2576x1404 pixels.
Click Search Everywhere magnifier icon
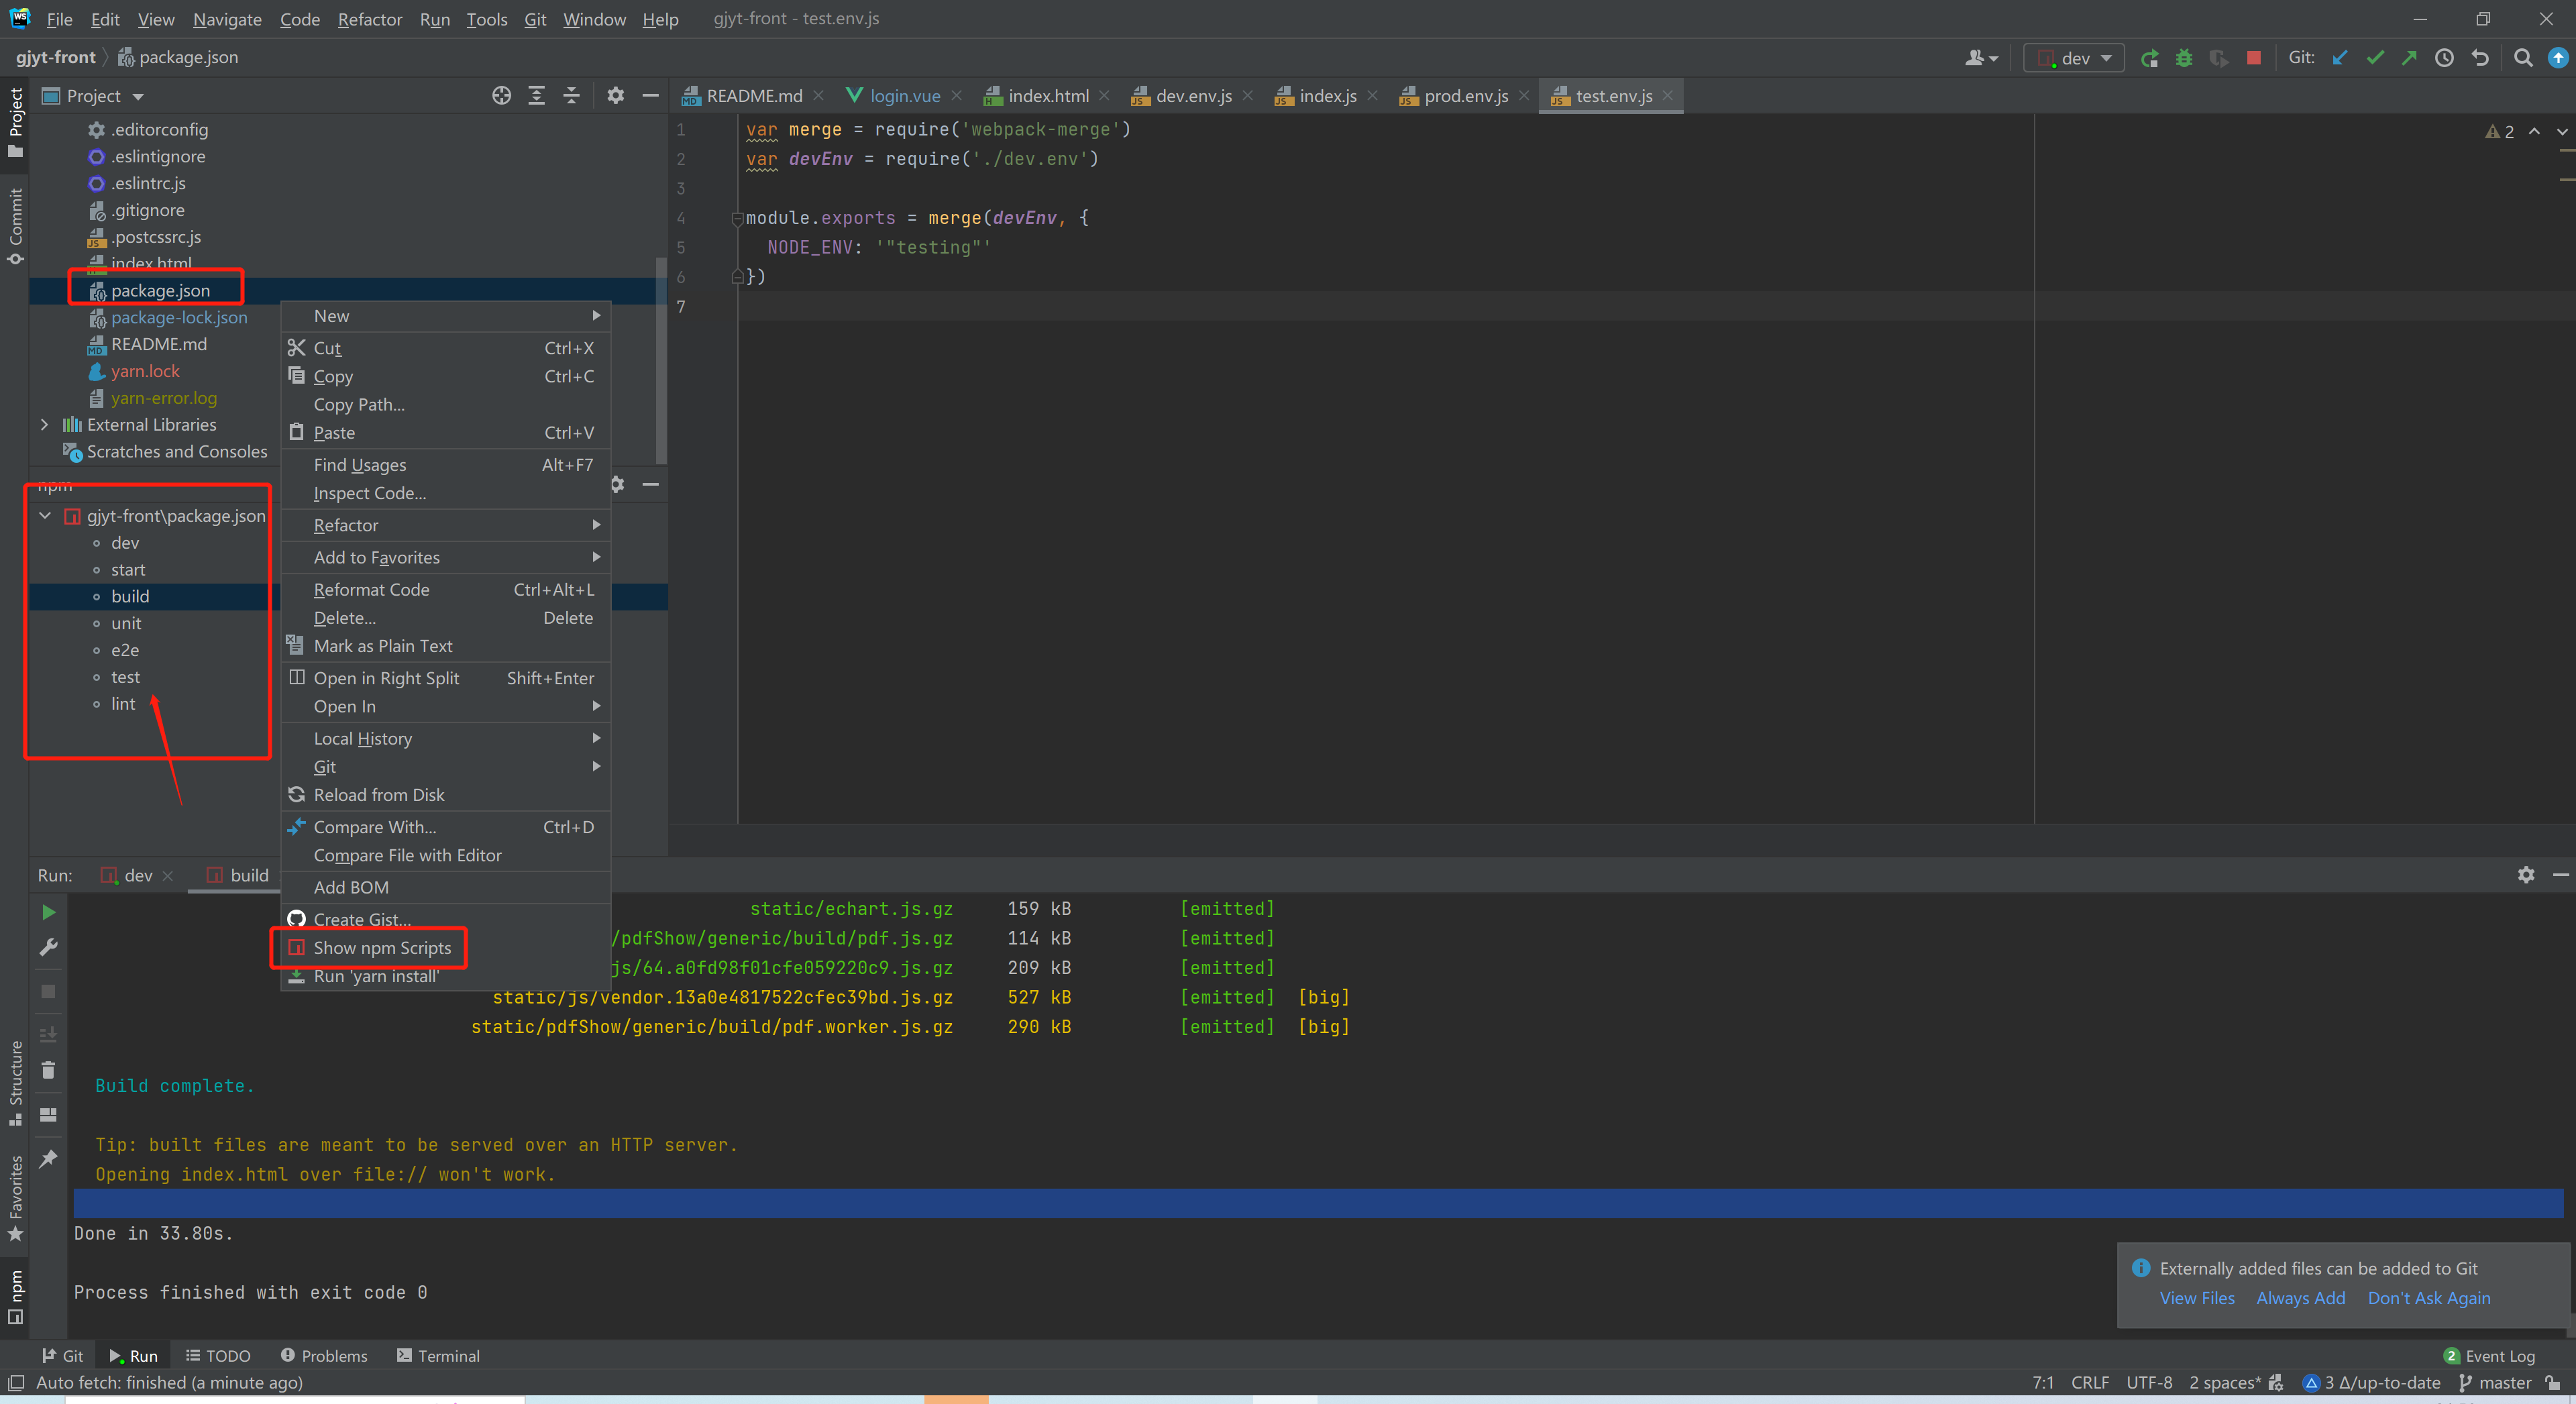(x=2523, y=58)
